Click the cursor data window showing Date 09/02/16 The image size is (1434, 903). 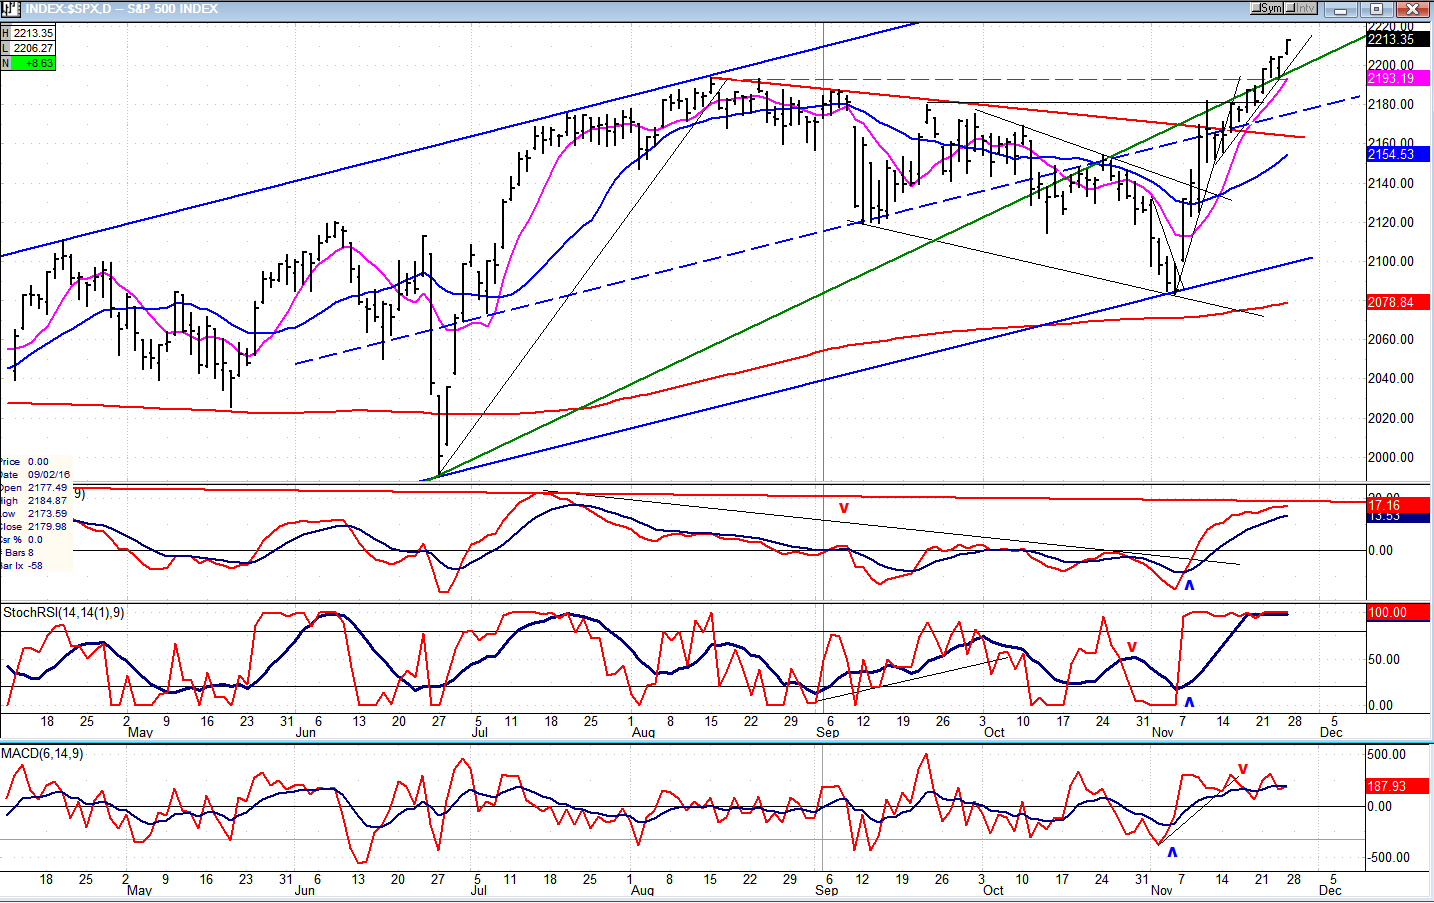(x=36, y=514)
